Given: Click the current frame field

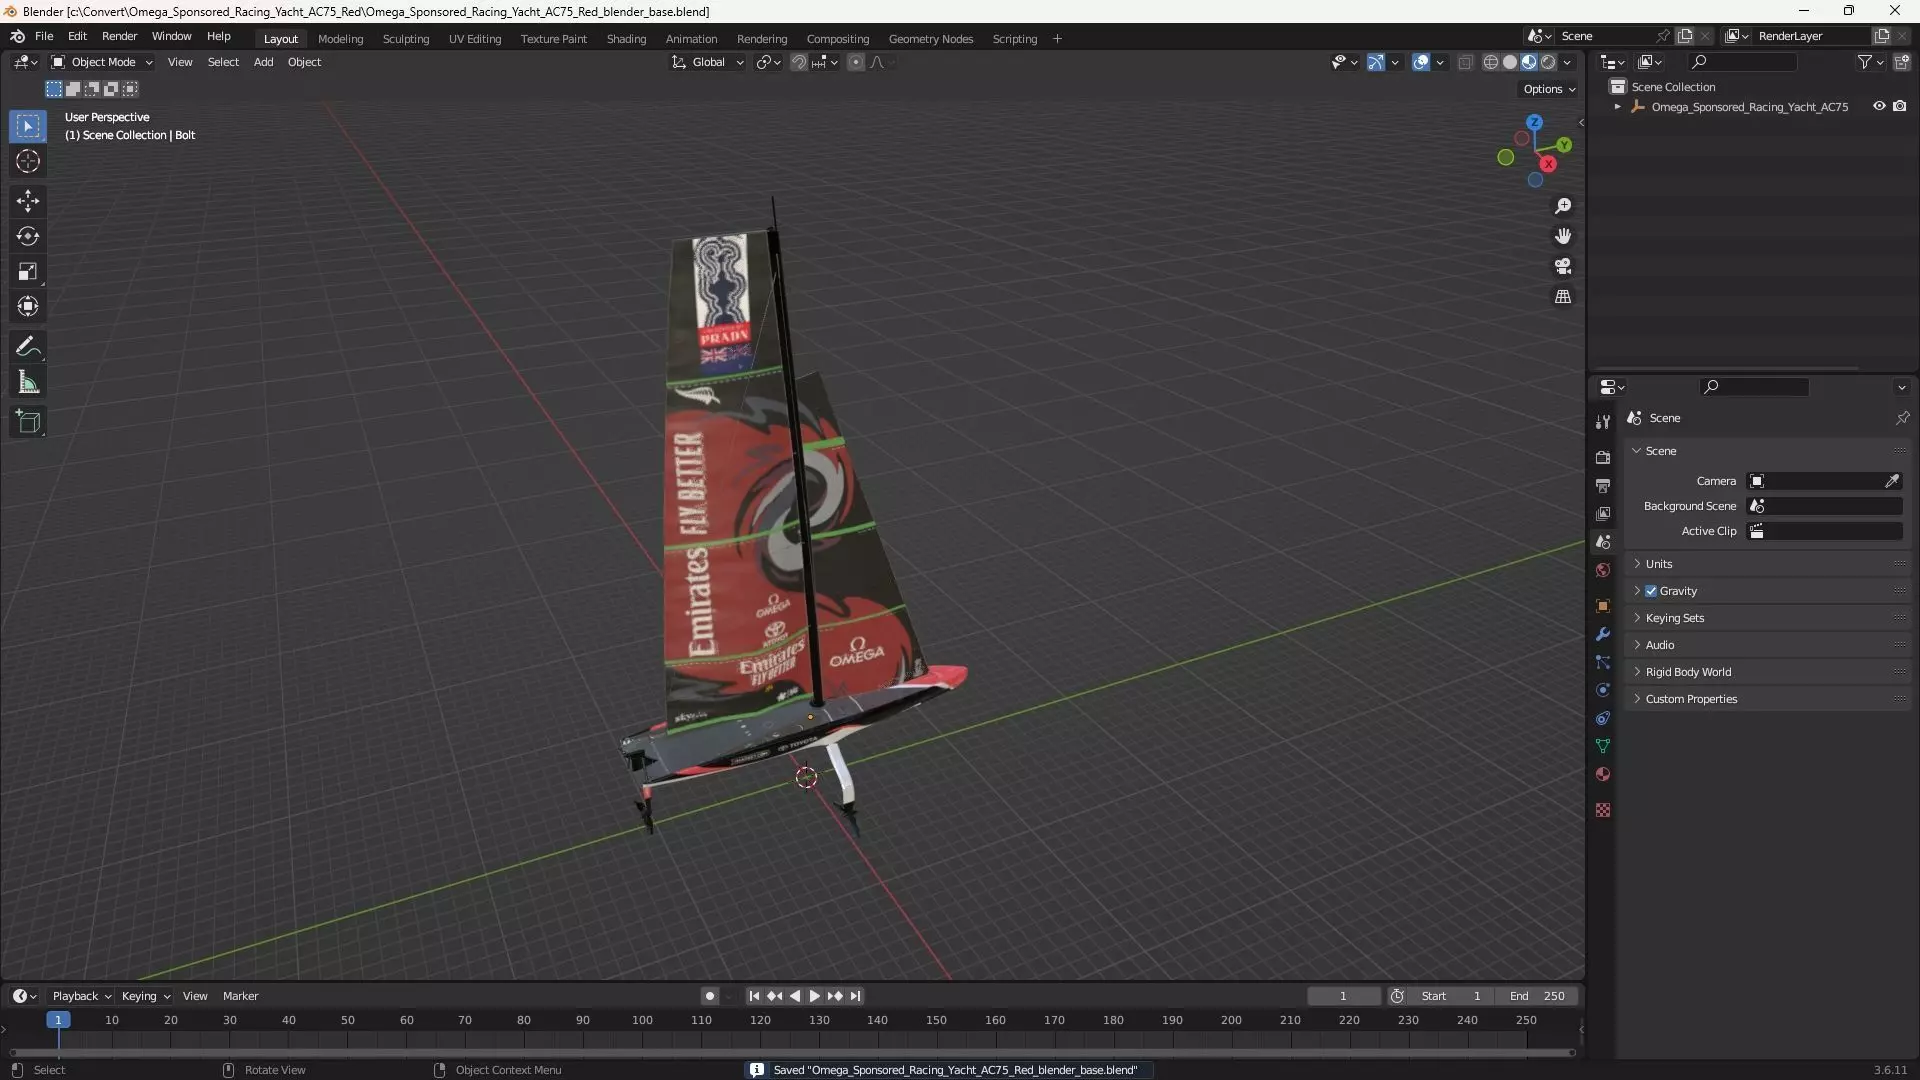Looking at the screenshot, I should click(x=1343, y=996).
